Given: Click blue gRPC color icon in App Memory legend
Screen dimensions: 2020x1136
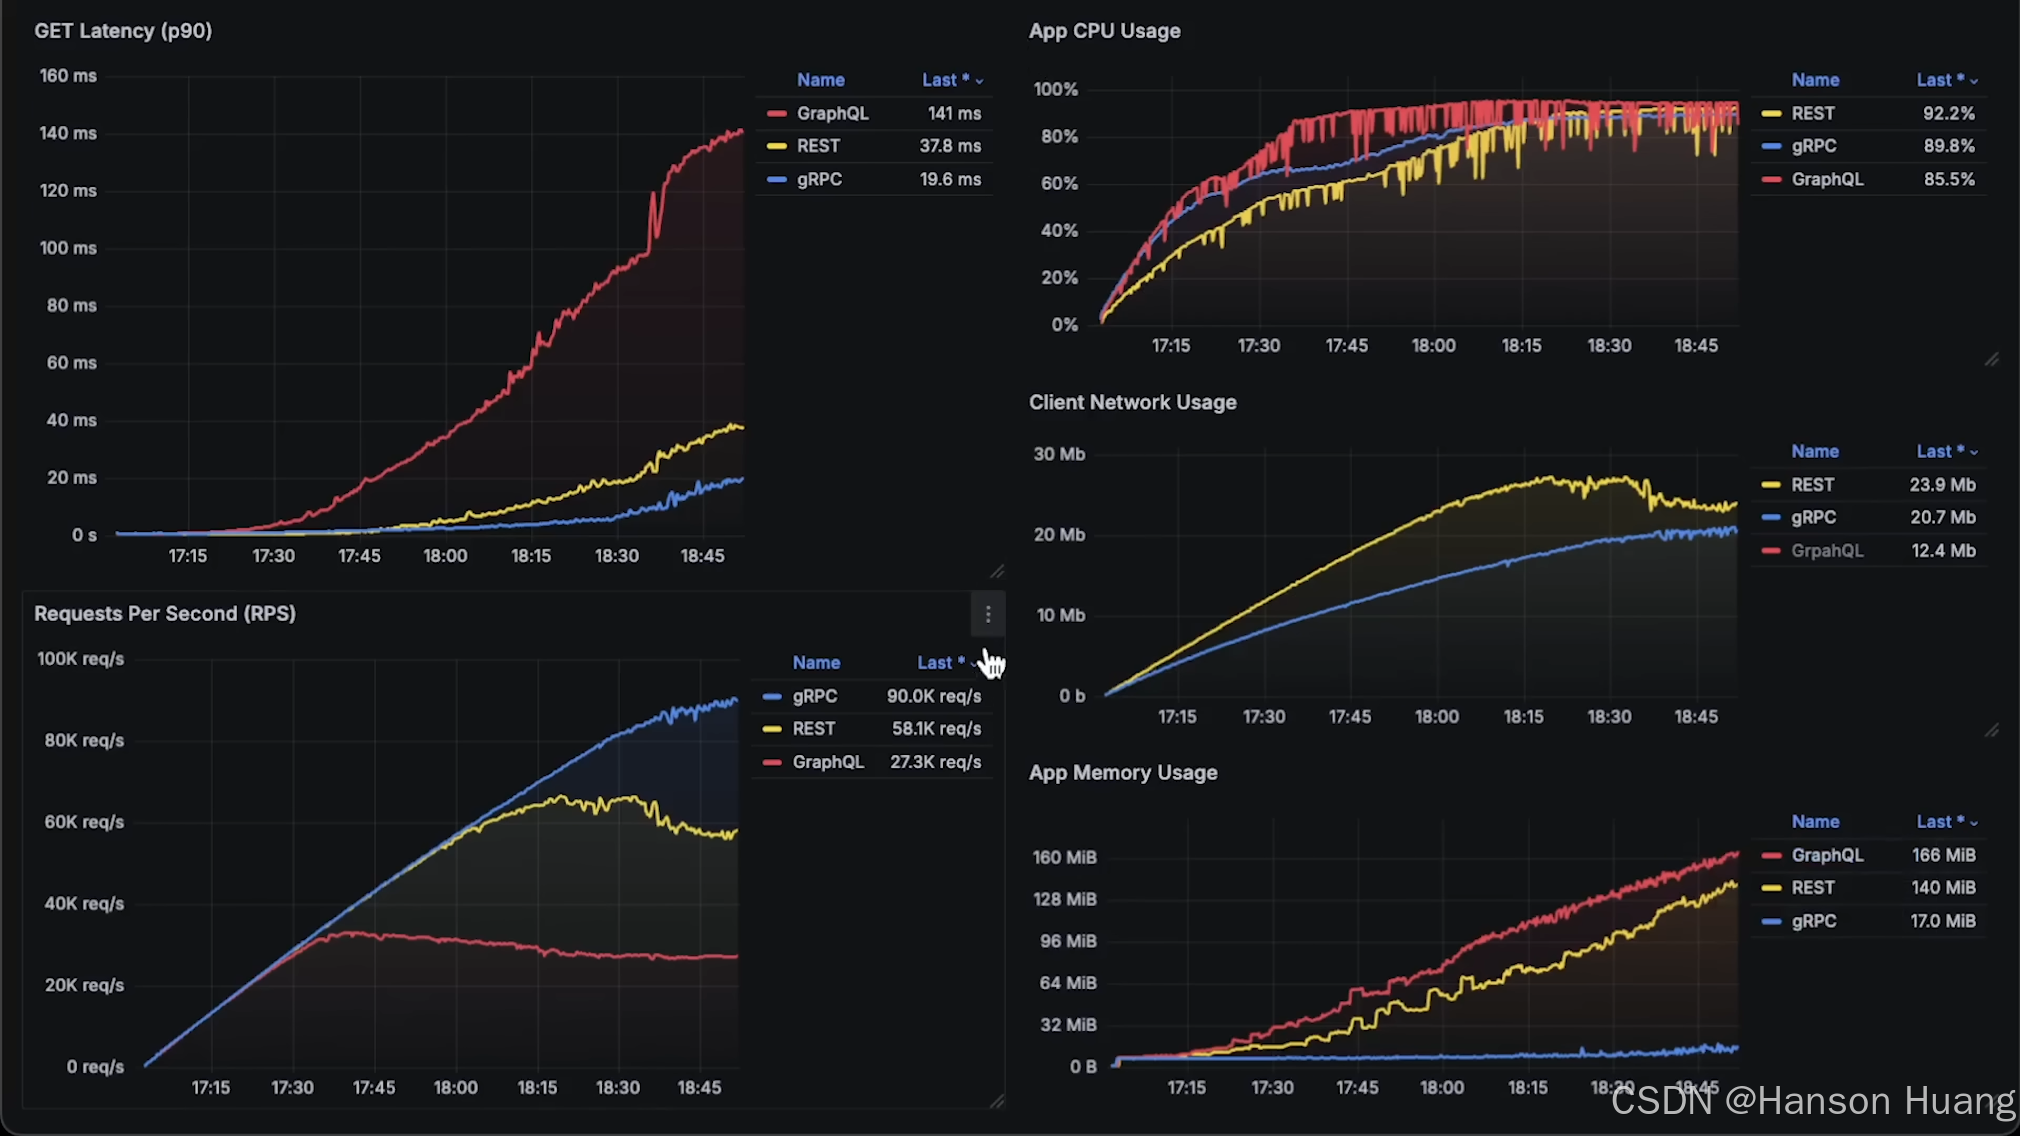Looking at the screenshot, I should pos(1771,921).
